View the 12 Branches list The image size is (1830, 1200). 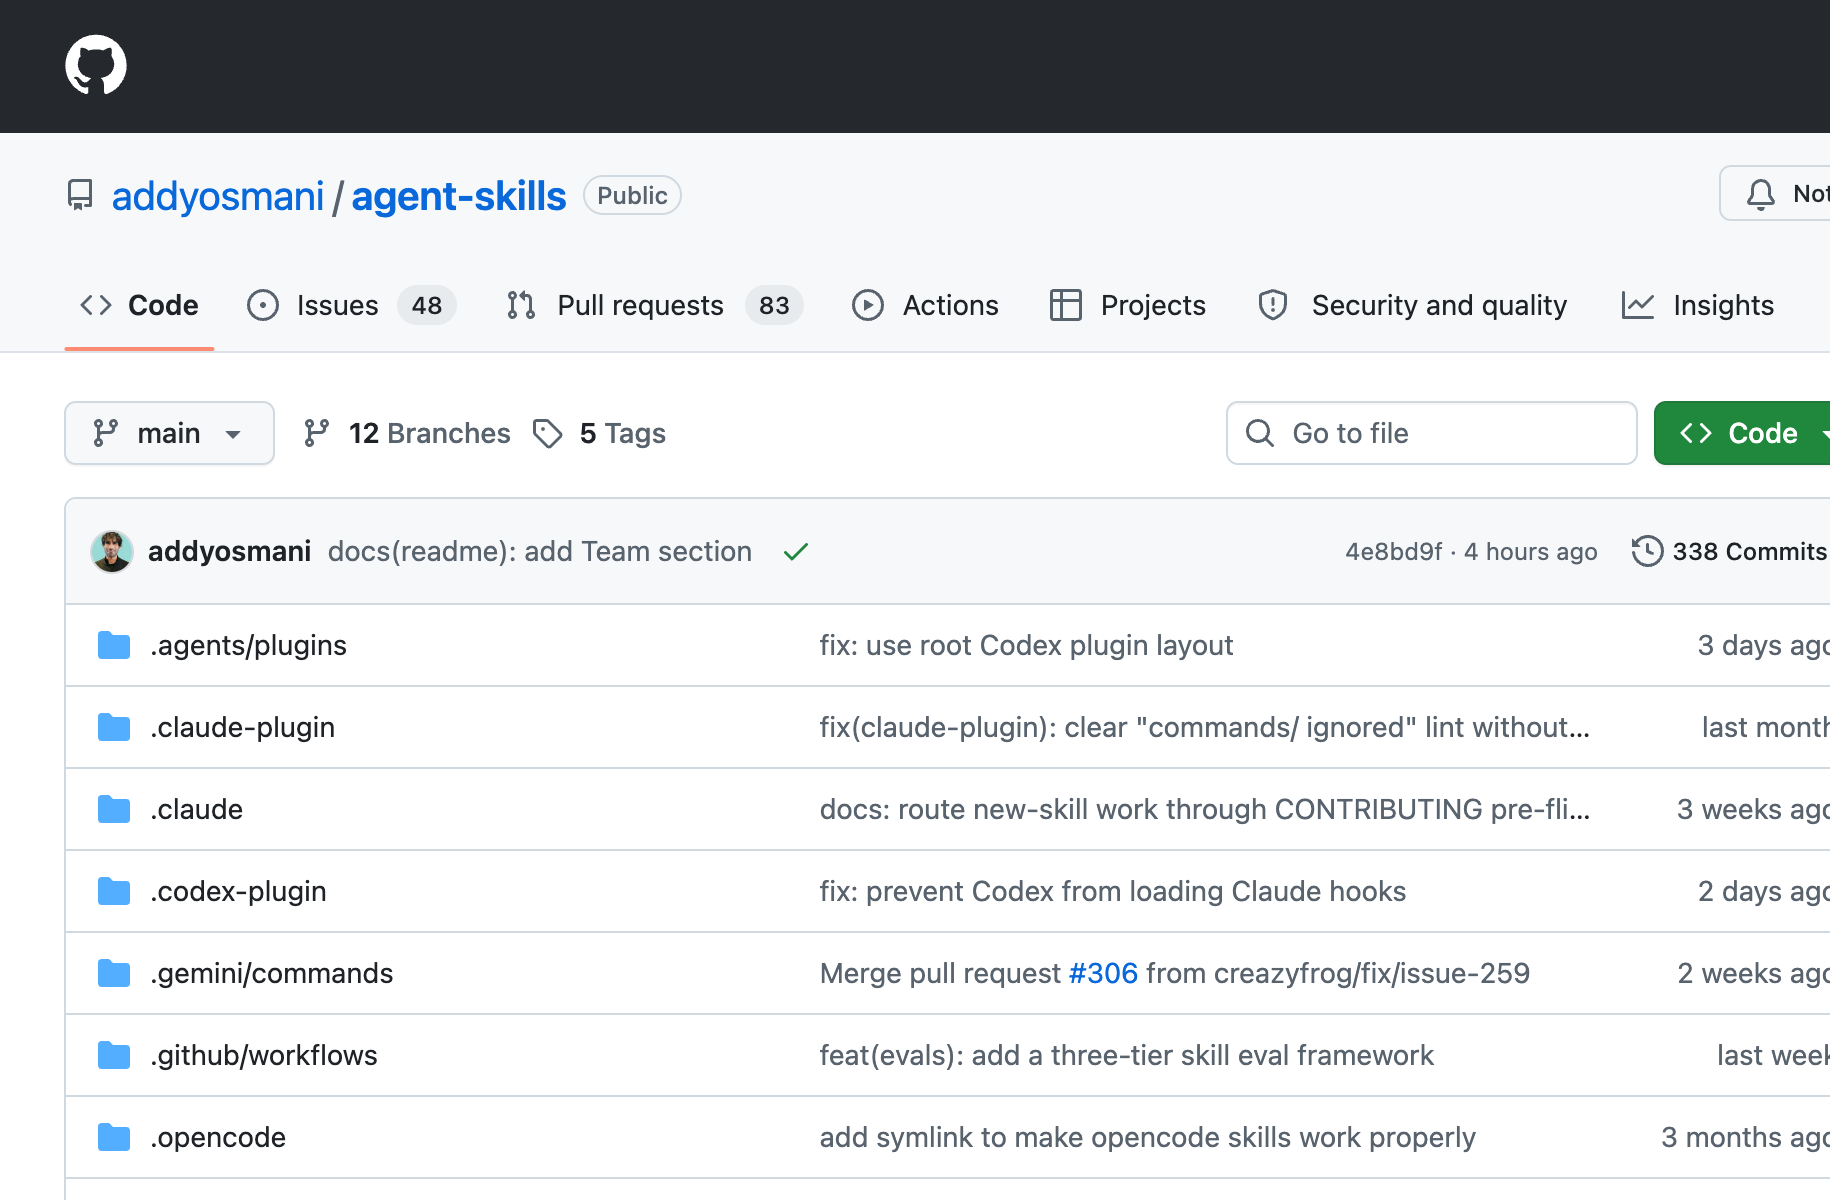pyautogui.click(x=408, y=433)
